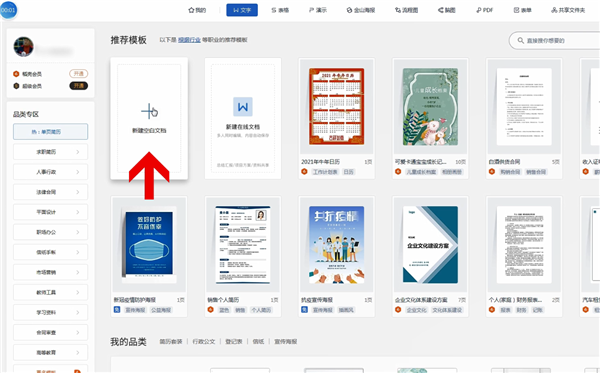Switch to the 表格 spreadsheet tab
Image resolution: width=600 pixels, height=373 pixels.
(x=280, y=10)
